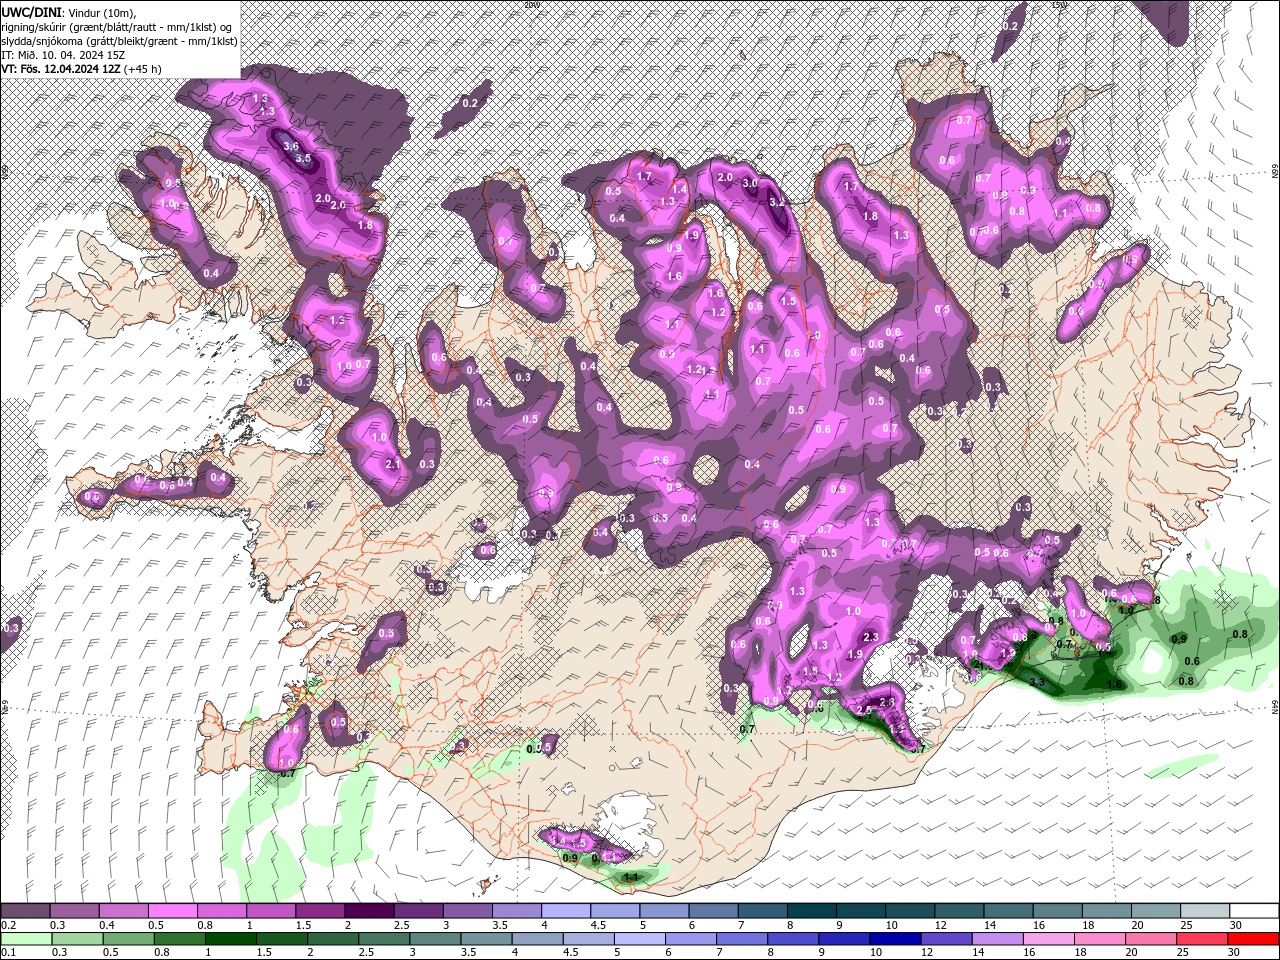Select the bright red 30 swatch in the lower legend row
Image resolution: width=1280 pixels, height=960 pixels.
pyautogui.click(x=1254, y=939)
